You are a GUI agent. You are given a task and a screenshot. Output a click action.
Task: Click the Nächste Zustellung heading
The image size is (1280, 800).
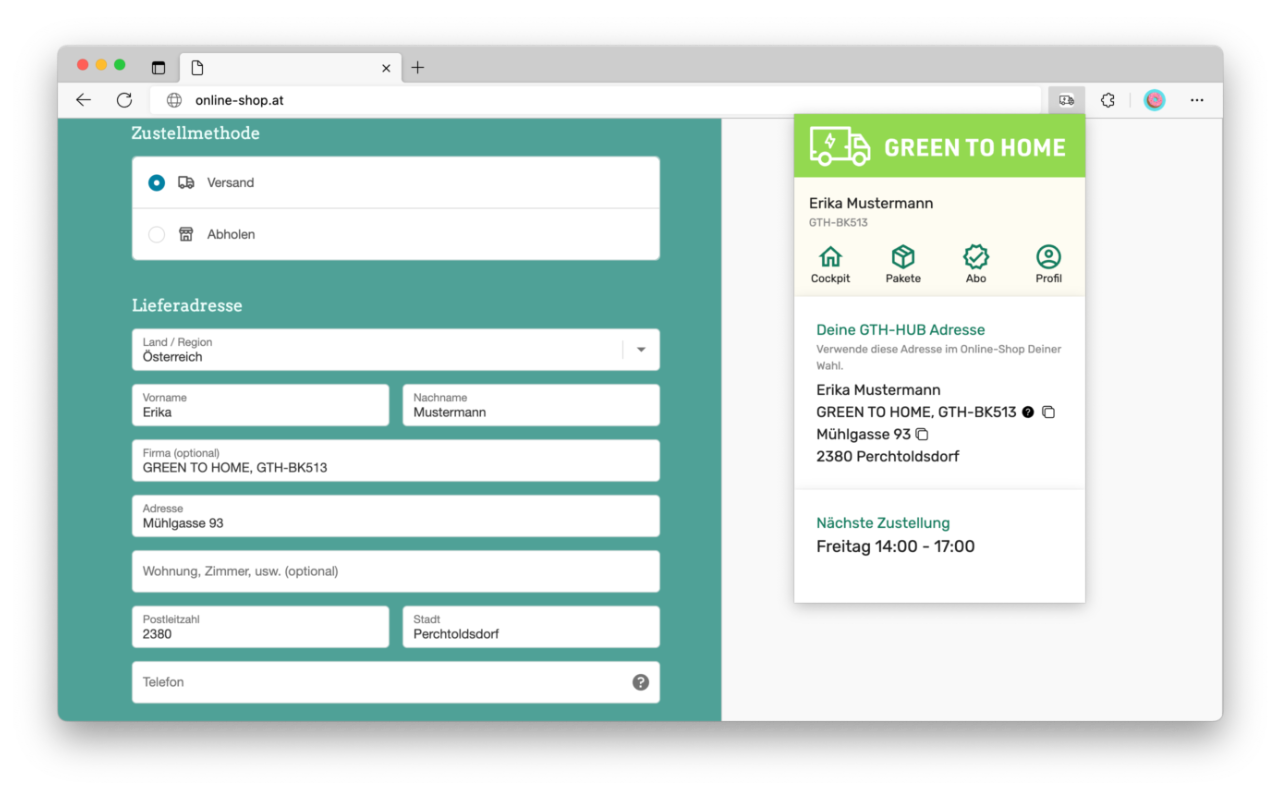point(883,523)
